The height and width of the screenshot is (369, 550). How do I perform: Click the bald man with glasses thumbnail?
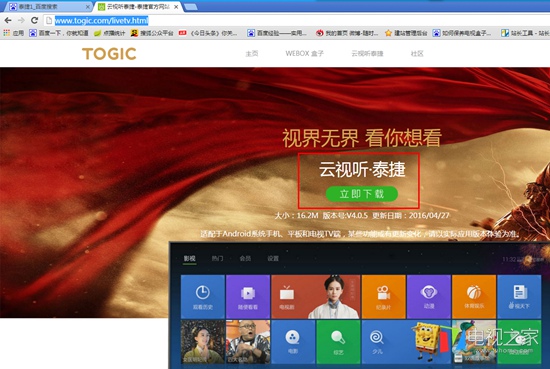point(248,342)
